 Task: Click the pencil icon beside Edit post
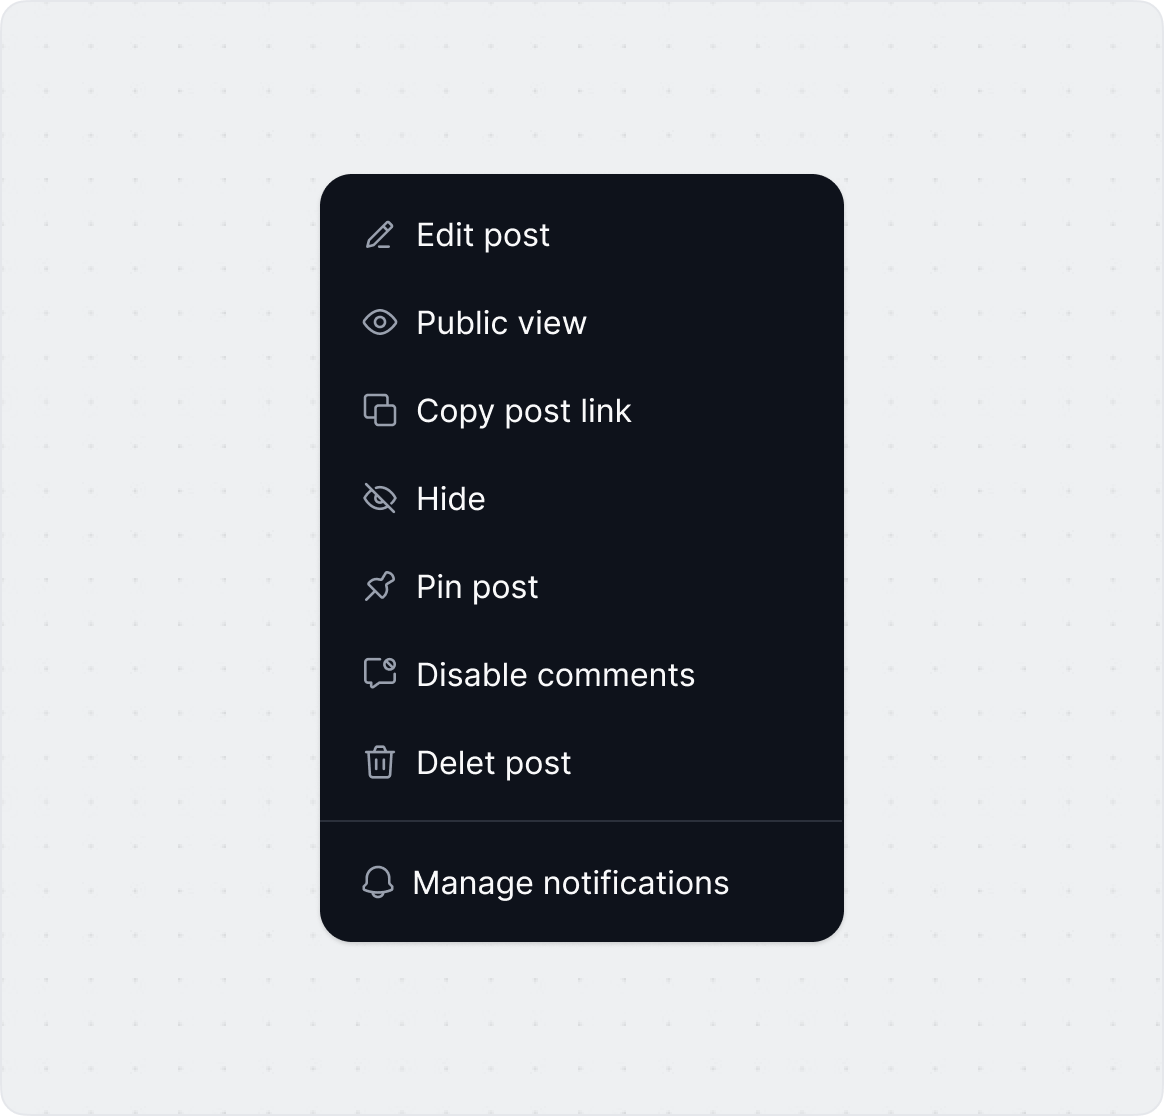tap(379, 235)
